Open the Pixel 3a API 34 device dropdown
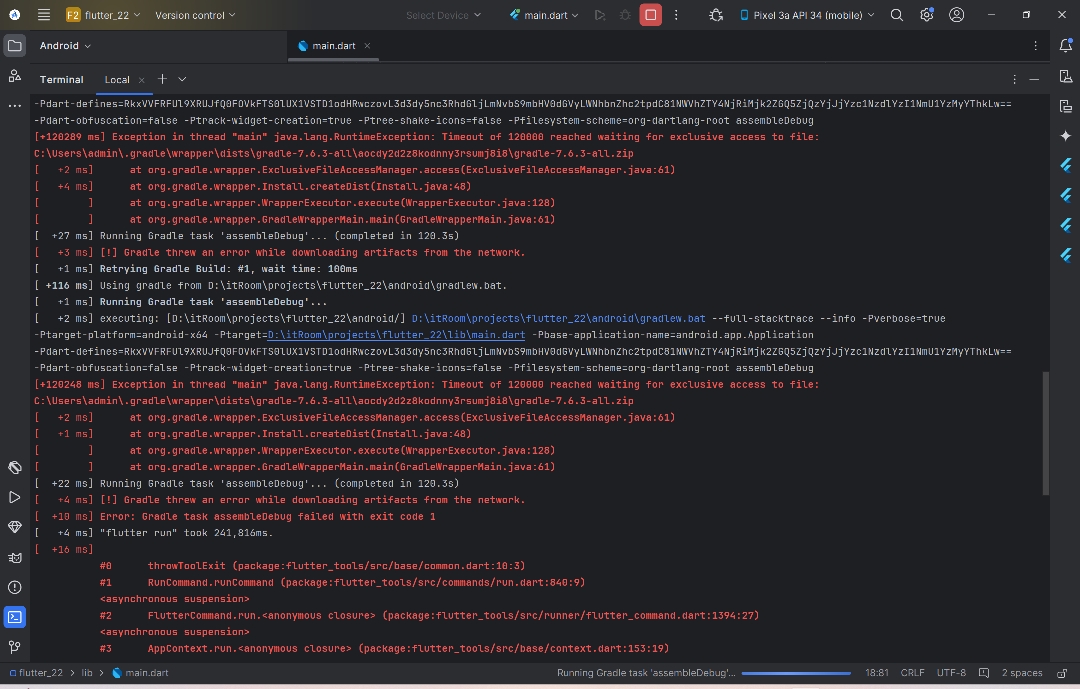The image size is (1080, 689). tap(807, 14)
